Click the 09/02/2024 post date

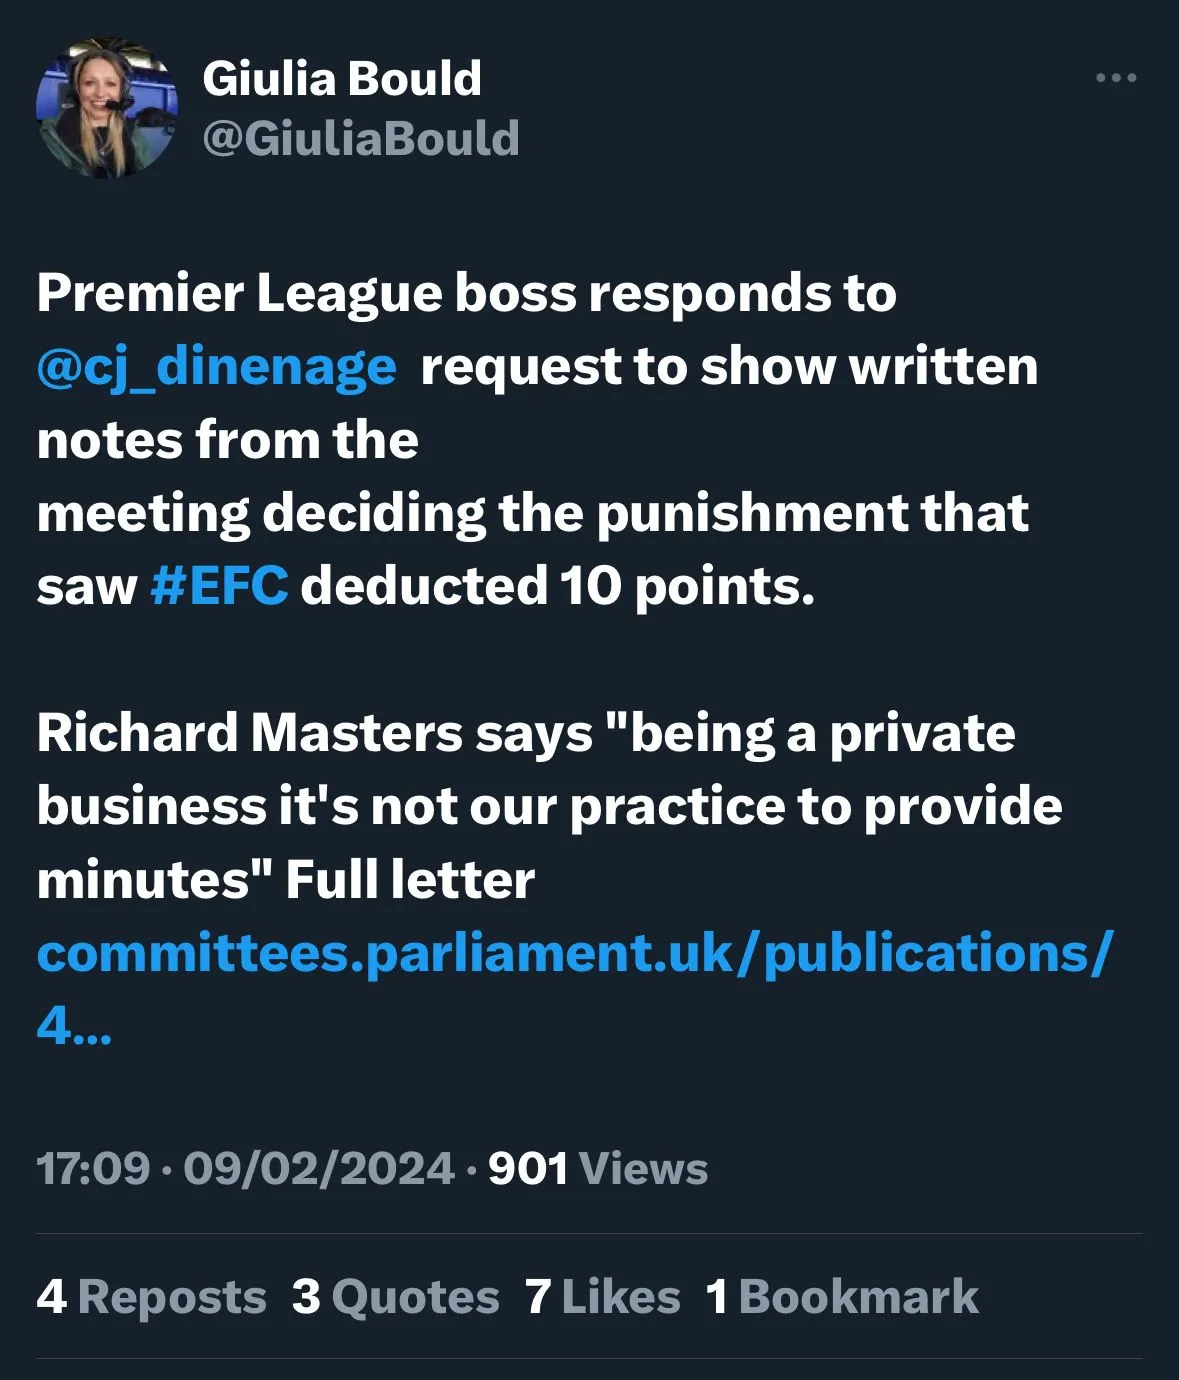(x=318, y=1168)
